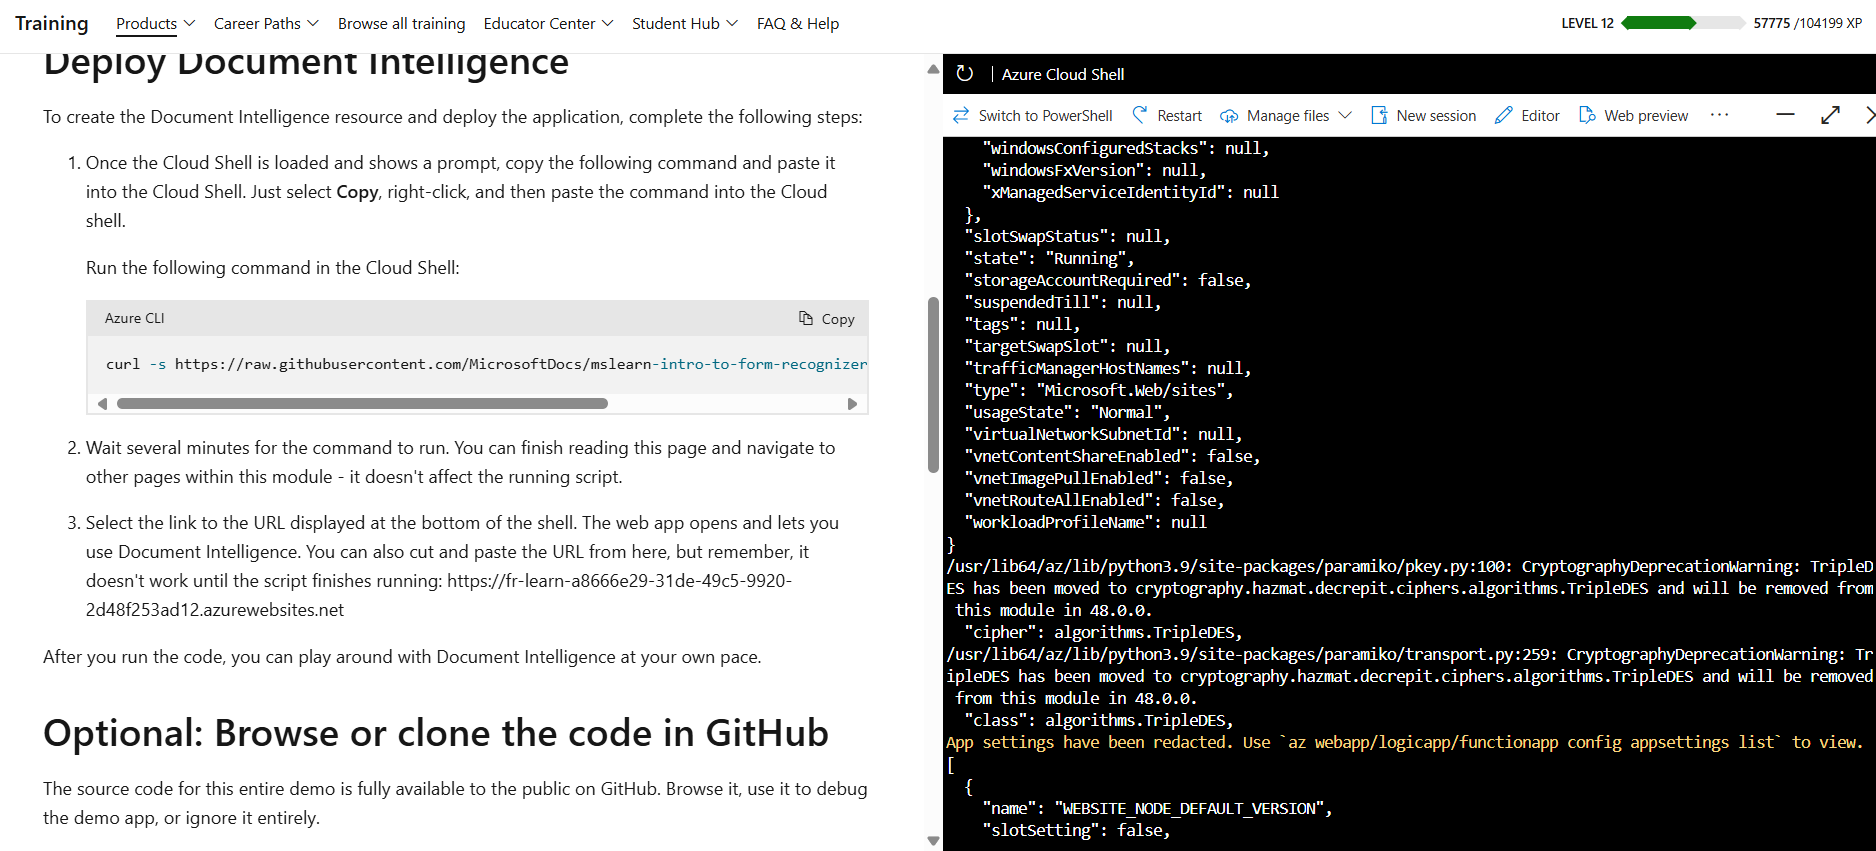Click the XP level progress bar
This screenshot has width=1876, height=851.
(1682, 23)
